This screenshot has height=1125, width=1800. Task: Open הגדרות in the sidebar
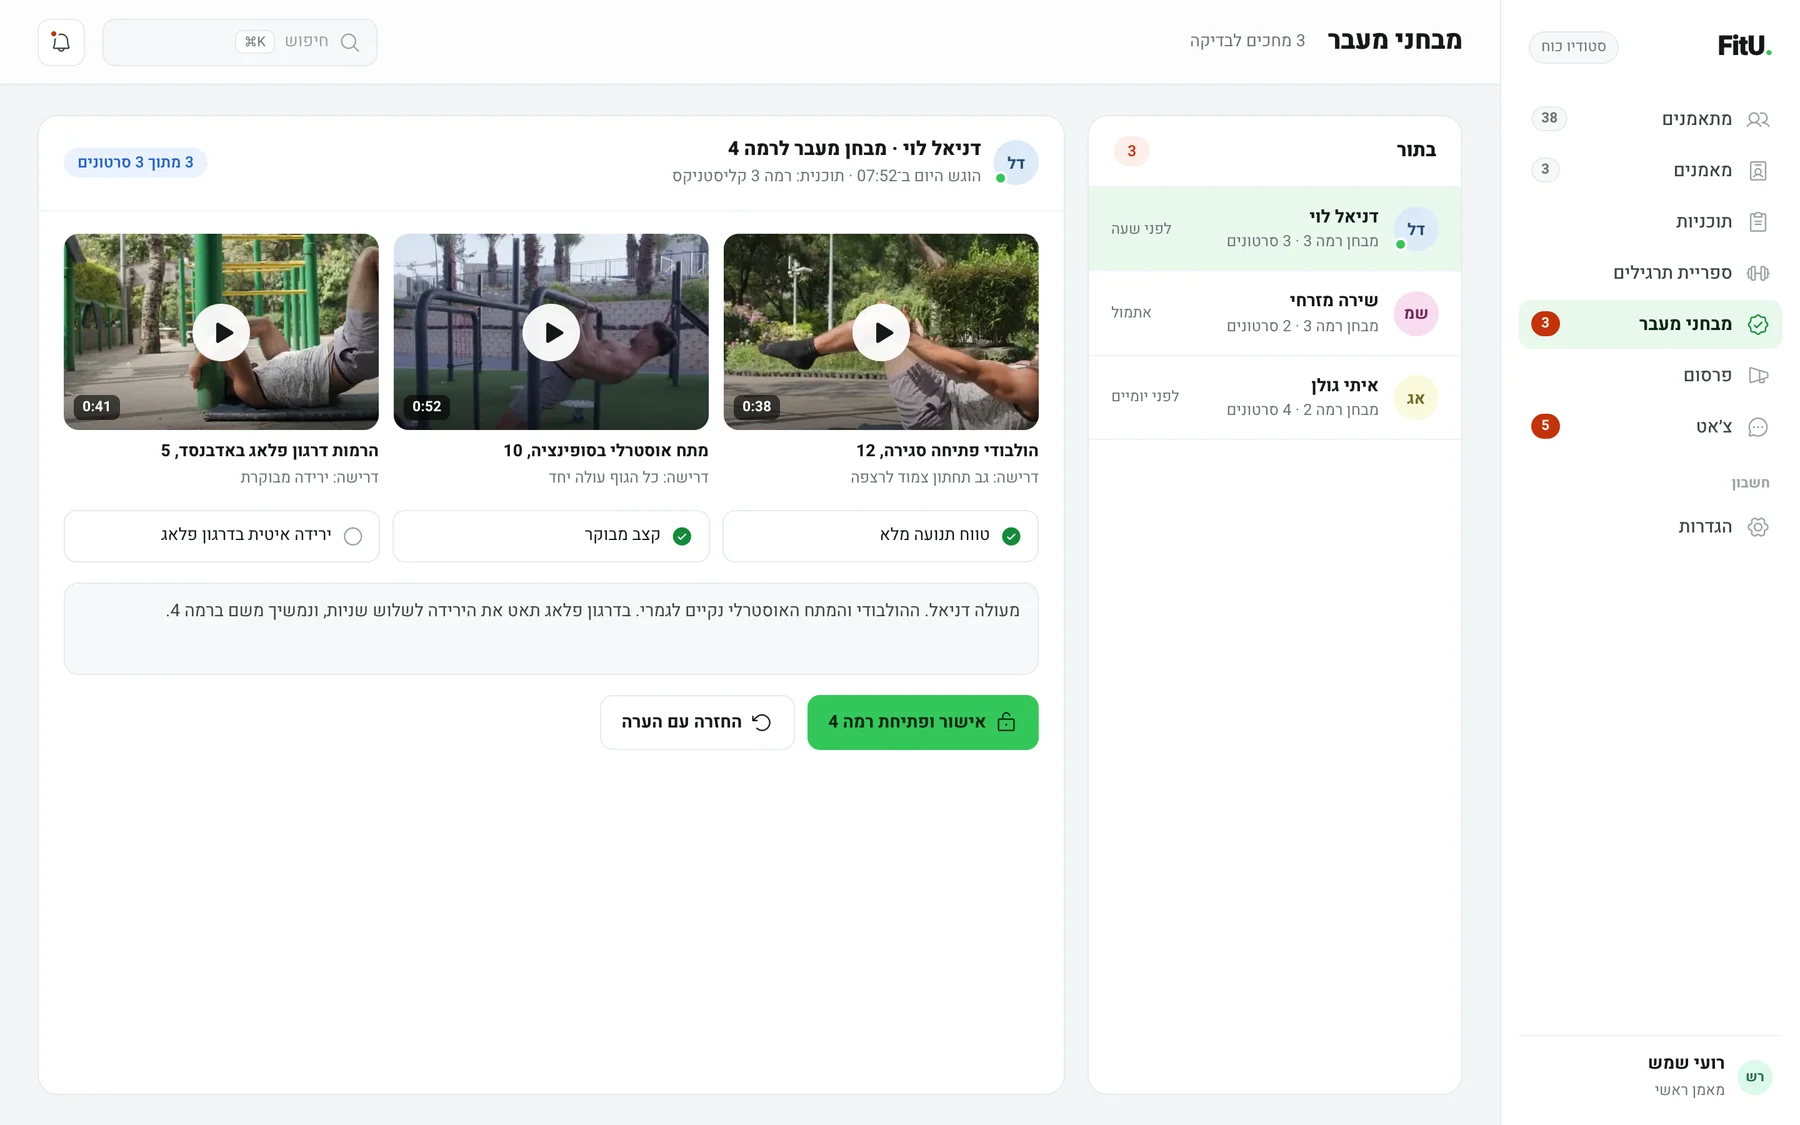[x=1650, y=527]
